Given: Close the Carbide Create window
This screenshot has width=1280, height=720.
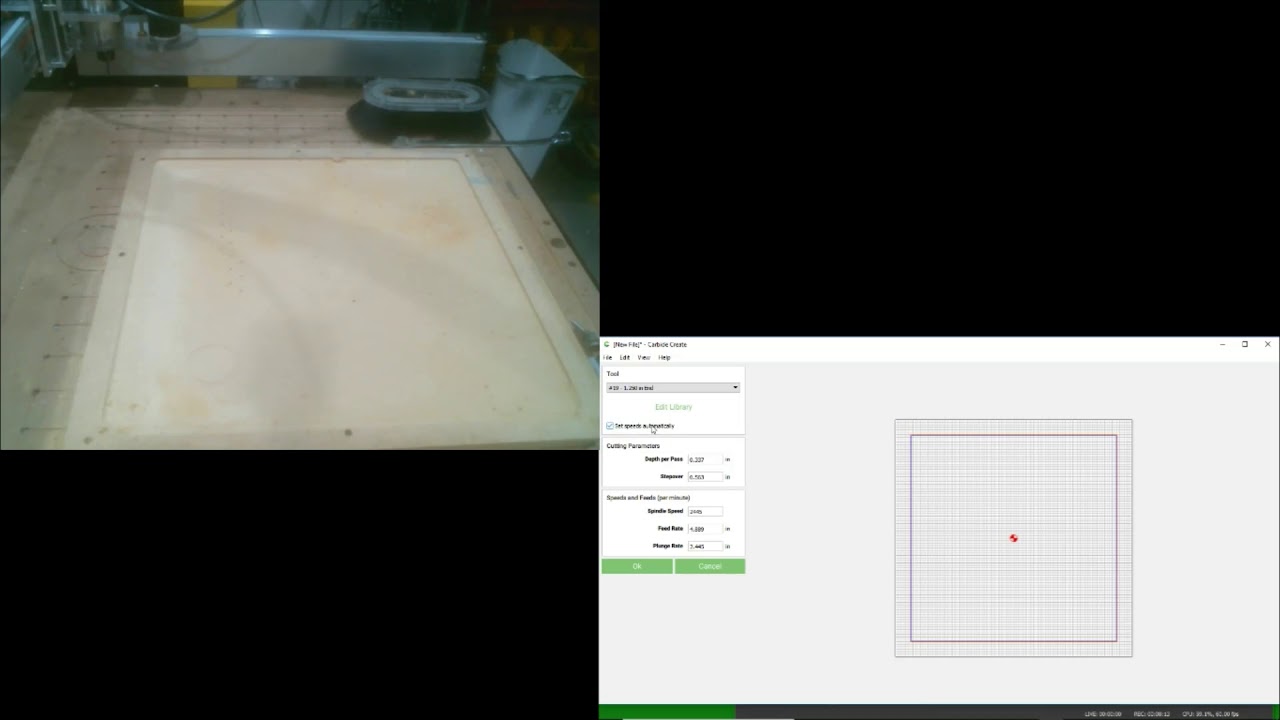Looking at the screenshot, I should (x=1268, y=344).
